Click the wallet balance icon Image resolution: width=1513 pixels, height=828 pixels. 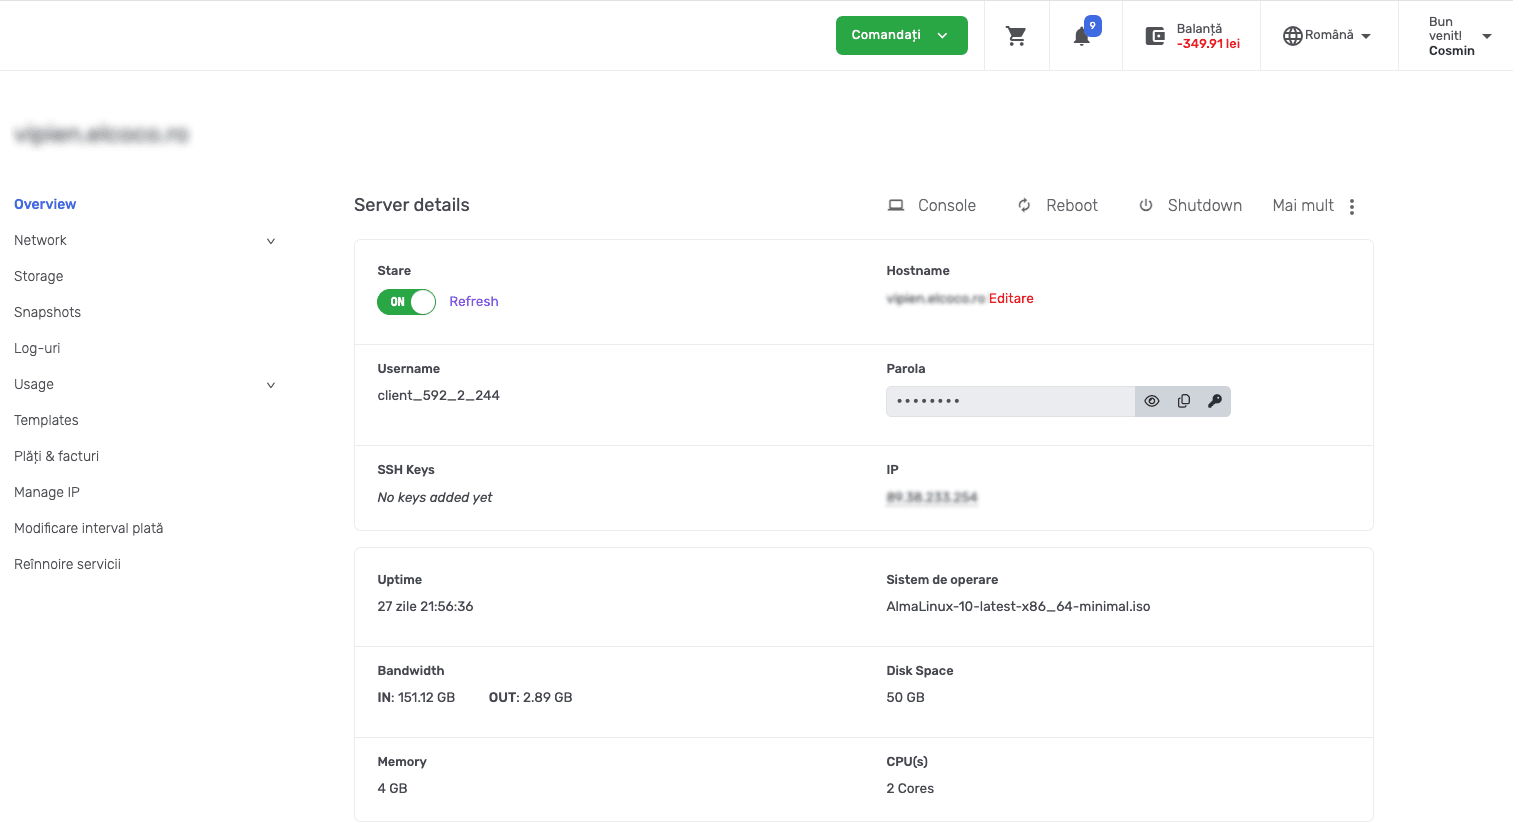pos(1155,36)
